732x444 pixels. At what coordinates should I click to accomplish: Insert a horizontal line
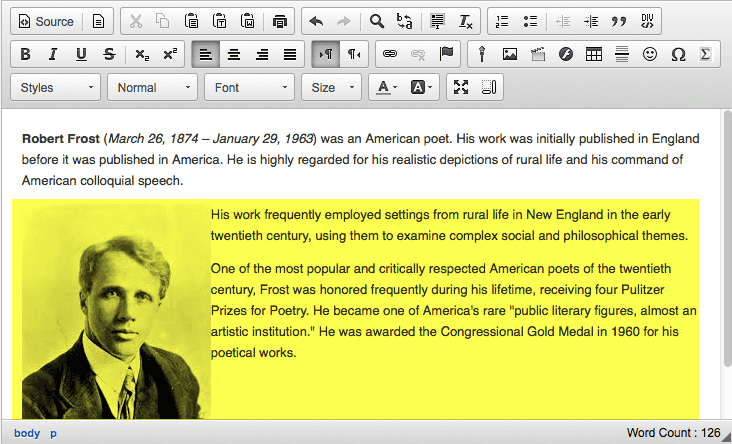click(622, 54)
